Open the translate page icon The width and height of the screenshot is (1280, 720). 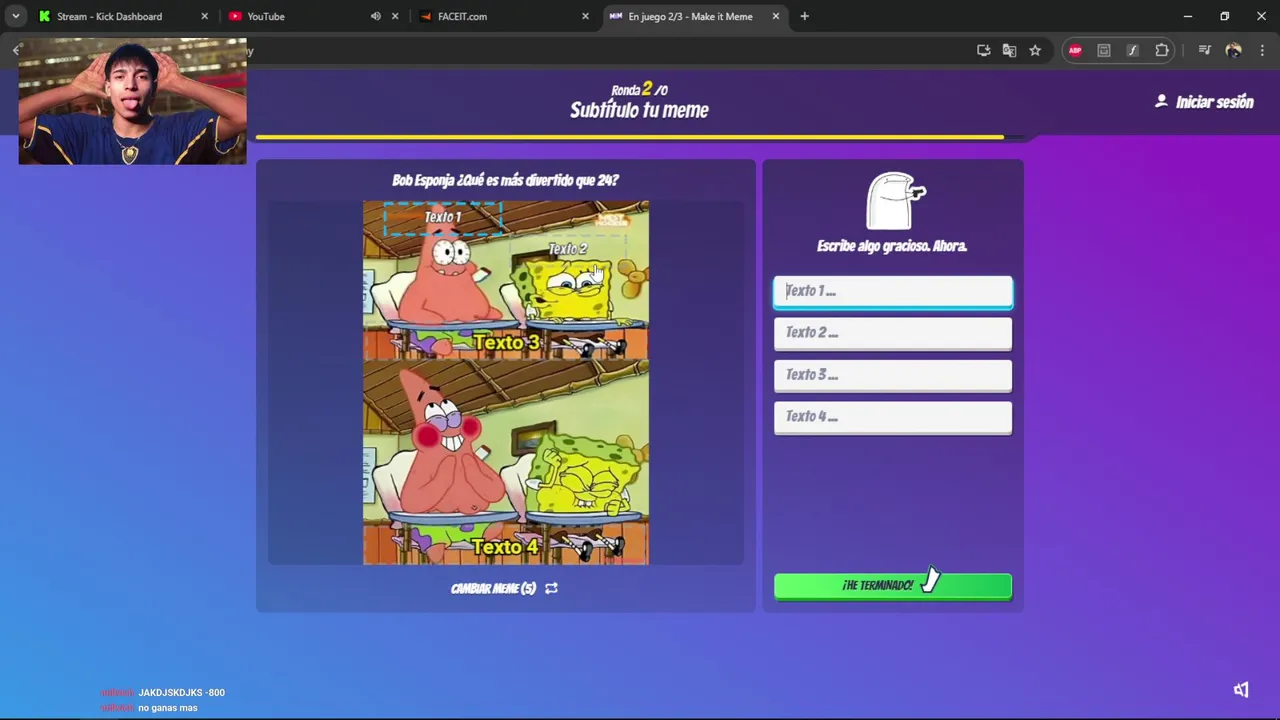click(1009, 50)
